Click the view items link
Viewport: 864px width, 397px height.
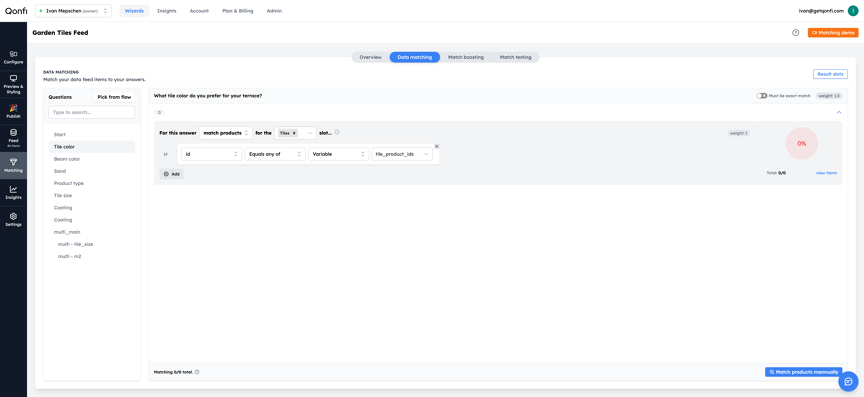coord(826,173)
